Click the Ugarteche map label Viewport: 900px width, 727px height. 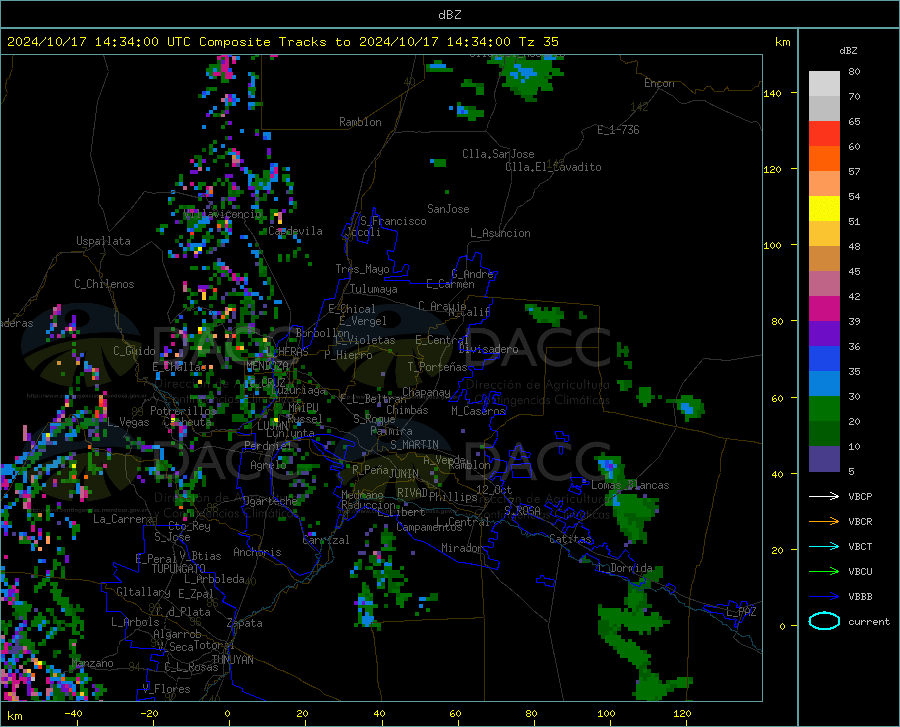[270, 501]
